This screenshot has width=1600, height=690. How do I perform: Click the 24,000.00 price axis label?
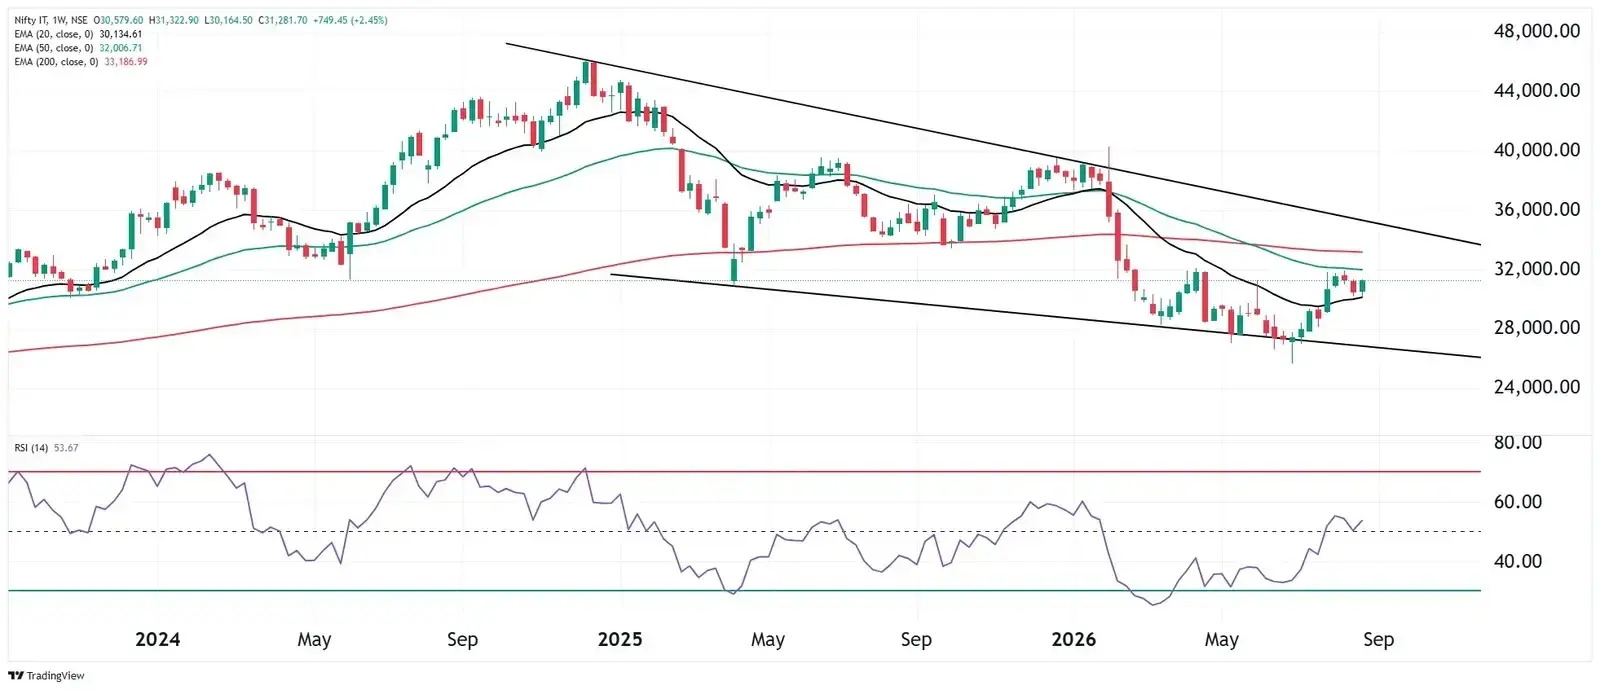[1536, 387]
